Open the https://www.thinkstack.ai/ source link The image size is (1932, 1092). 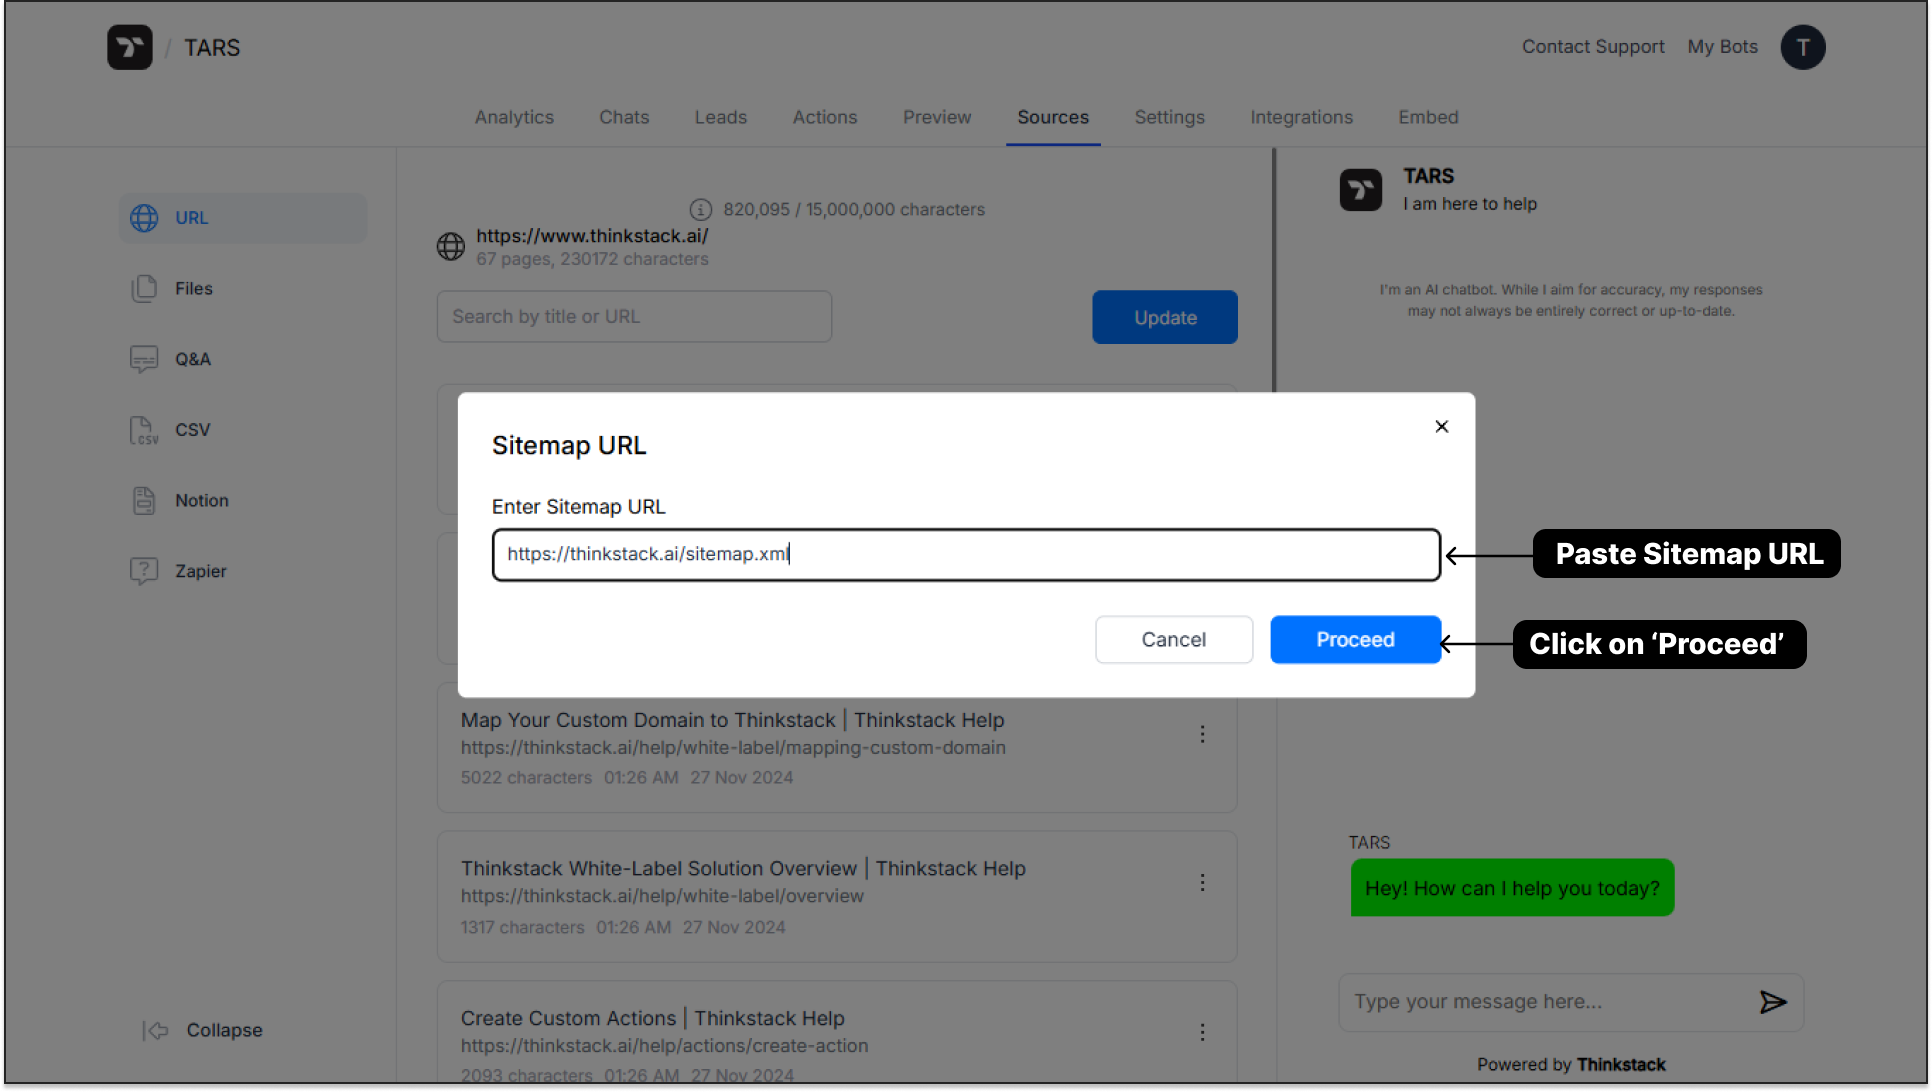(x=592, y=236)
